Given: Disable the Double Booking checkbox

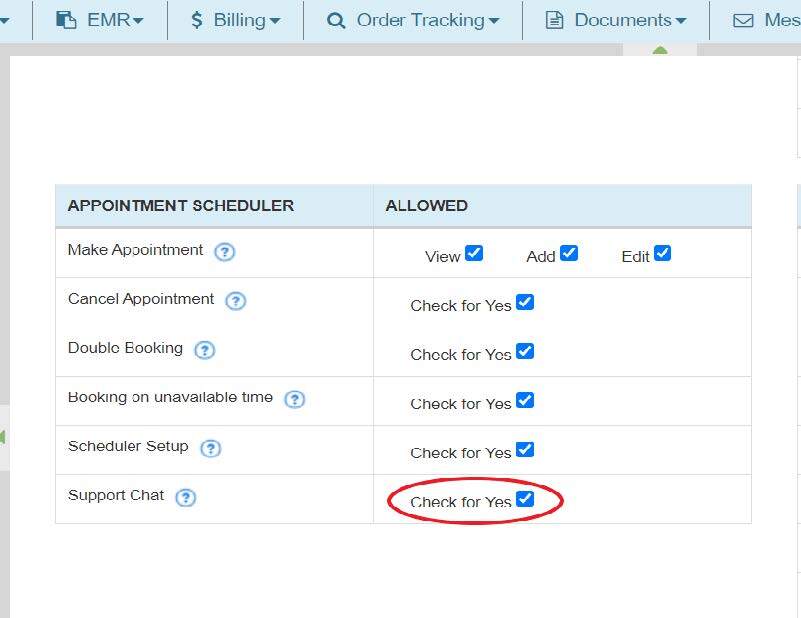Looking at the screenshot, I should (525, 351).
